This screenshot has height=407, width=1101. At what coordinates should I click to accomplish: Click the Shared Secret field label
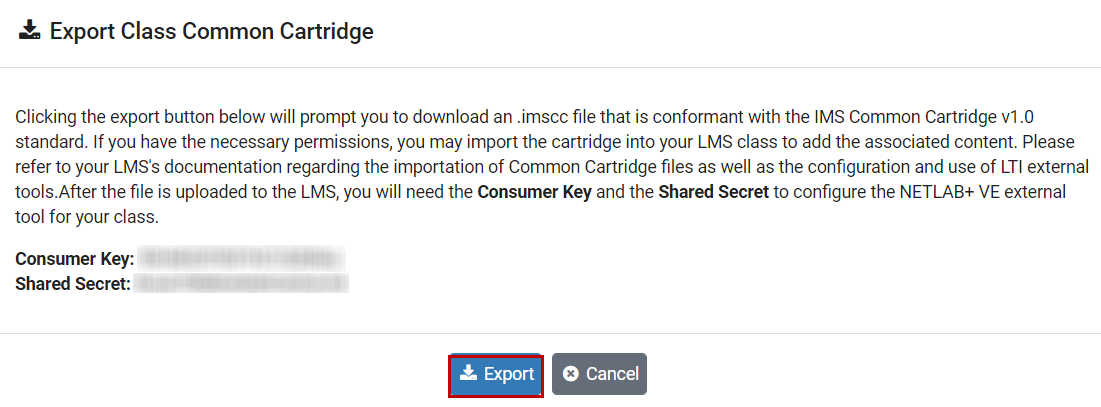coord(73,284)
